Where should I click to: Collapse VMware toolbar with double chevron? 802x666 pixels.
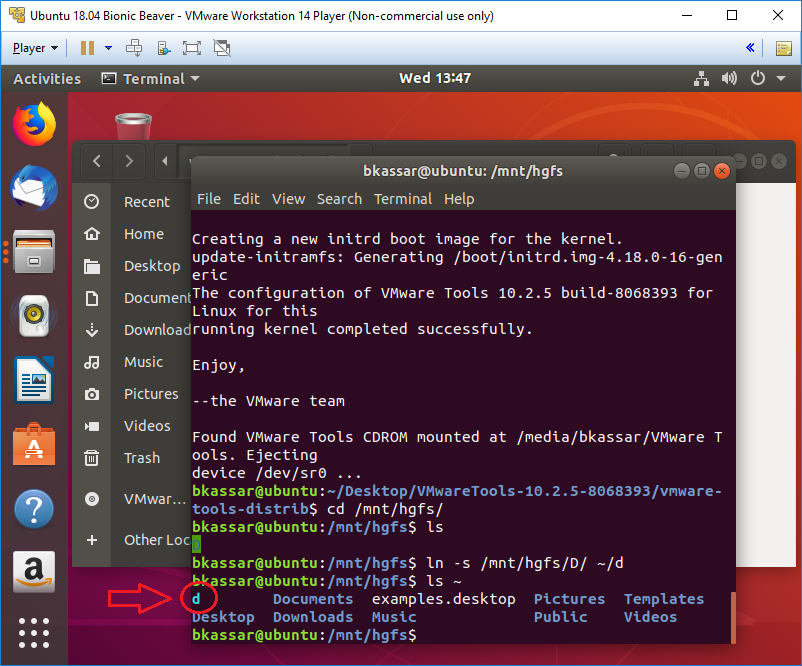(750, 48)
